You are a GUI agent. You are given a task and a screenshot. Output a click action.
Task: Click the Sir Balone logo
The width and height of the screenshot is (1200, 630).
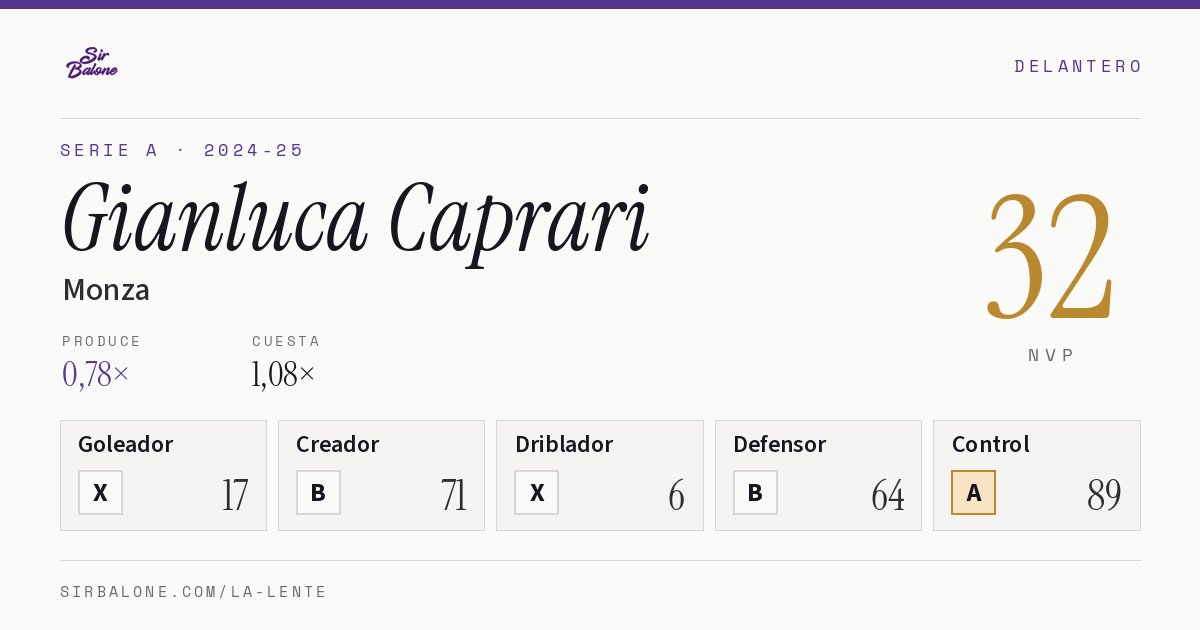click(92, 63)
